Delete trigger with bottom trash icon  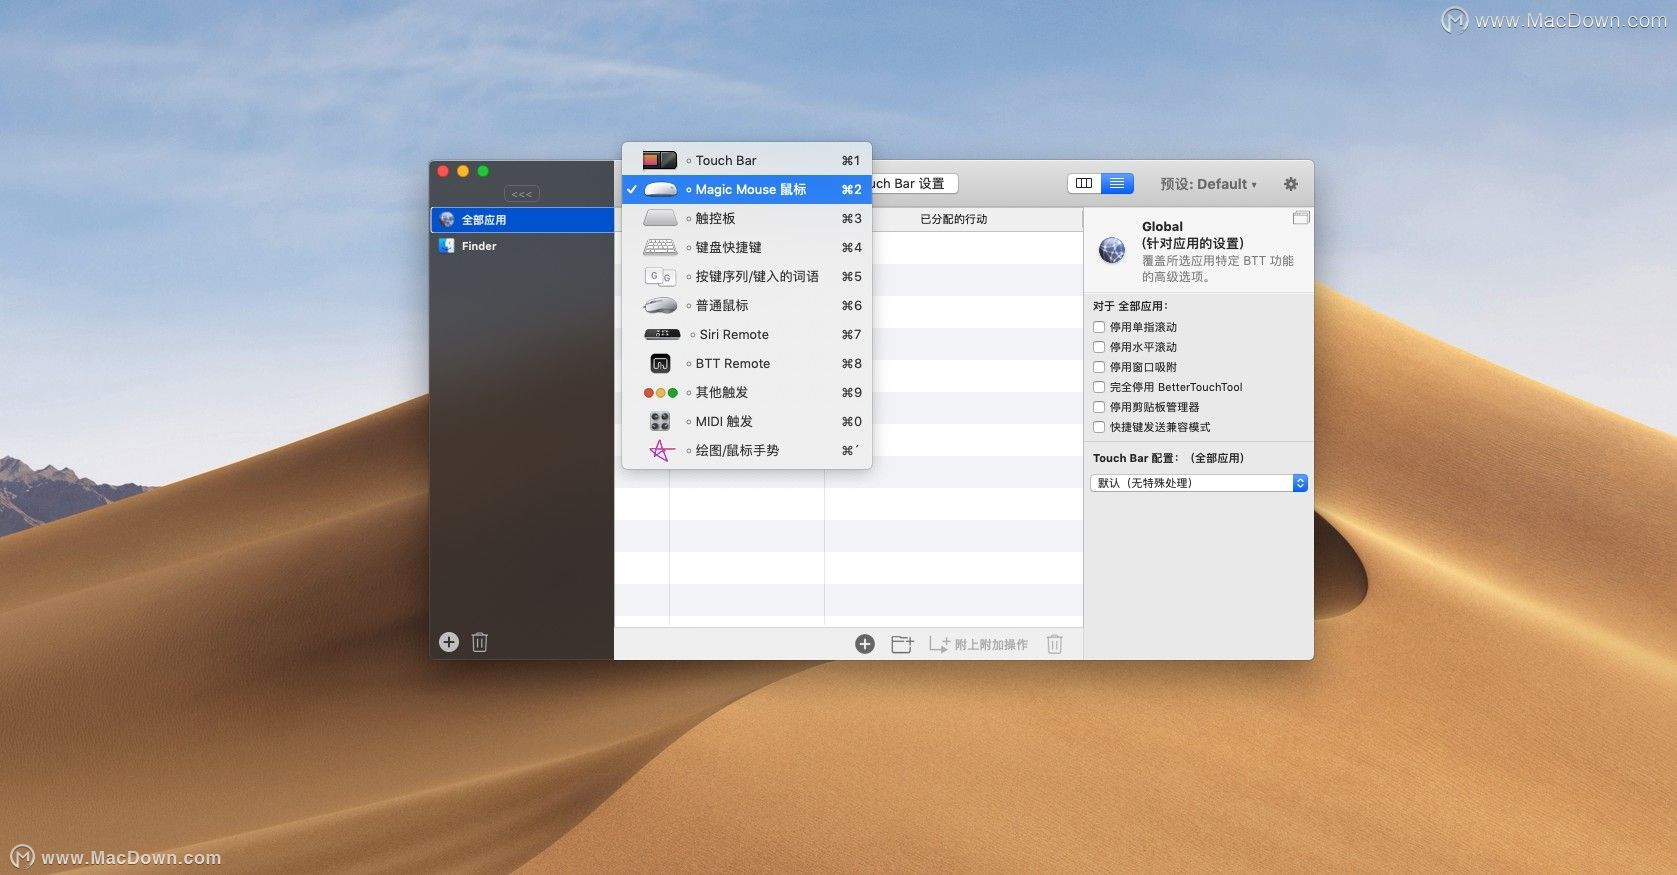pos(1054,645)
